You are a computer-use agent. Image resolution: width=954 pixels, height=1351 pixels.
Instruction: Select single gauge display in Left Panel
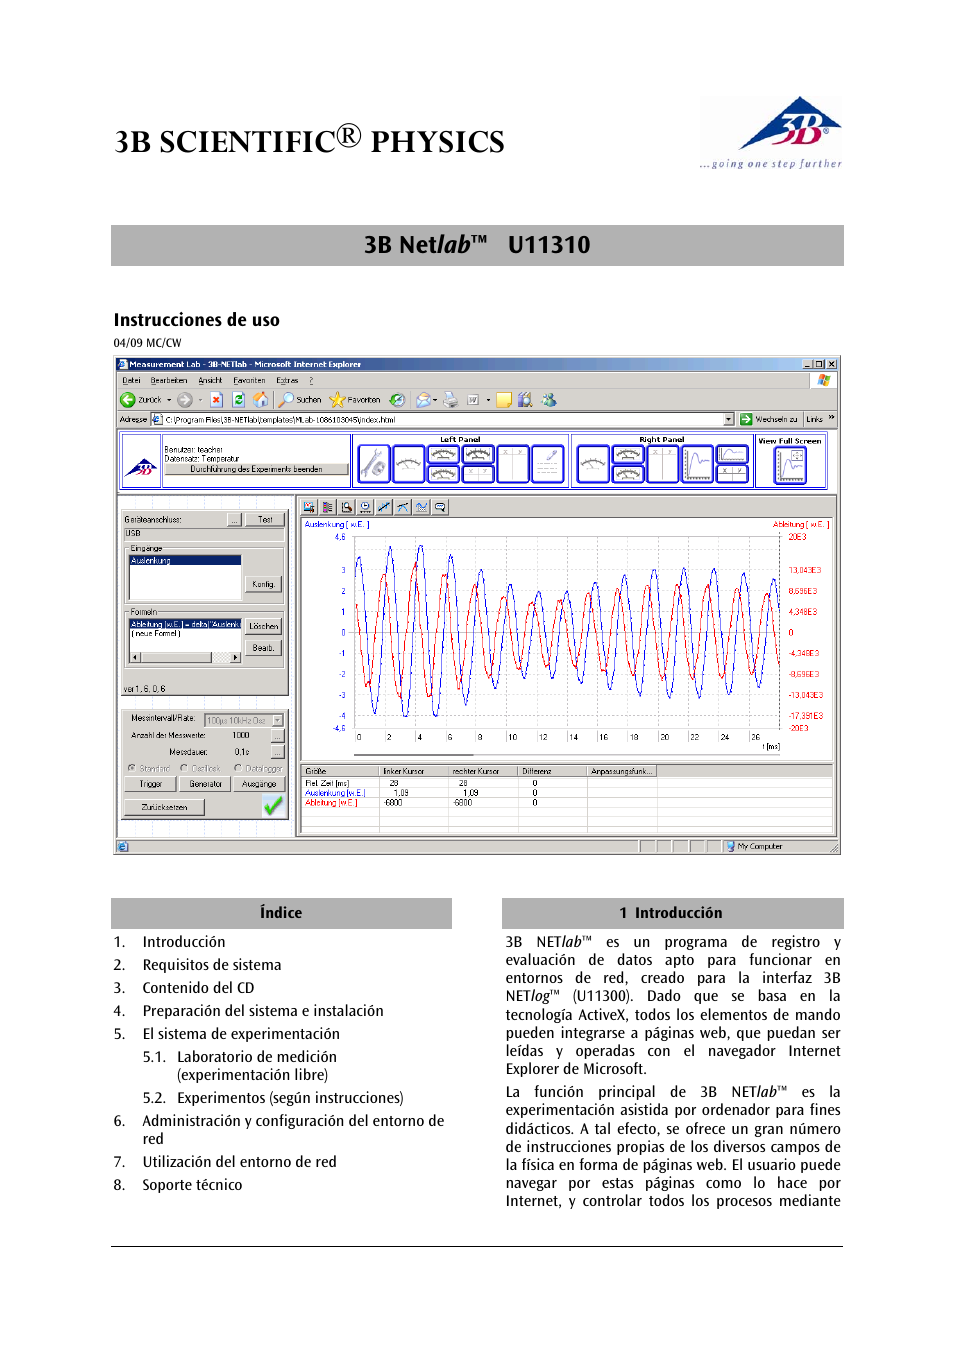point(408,464)
